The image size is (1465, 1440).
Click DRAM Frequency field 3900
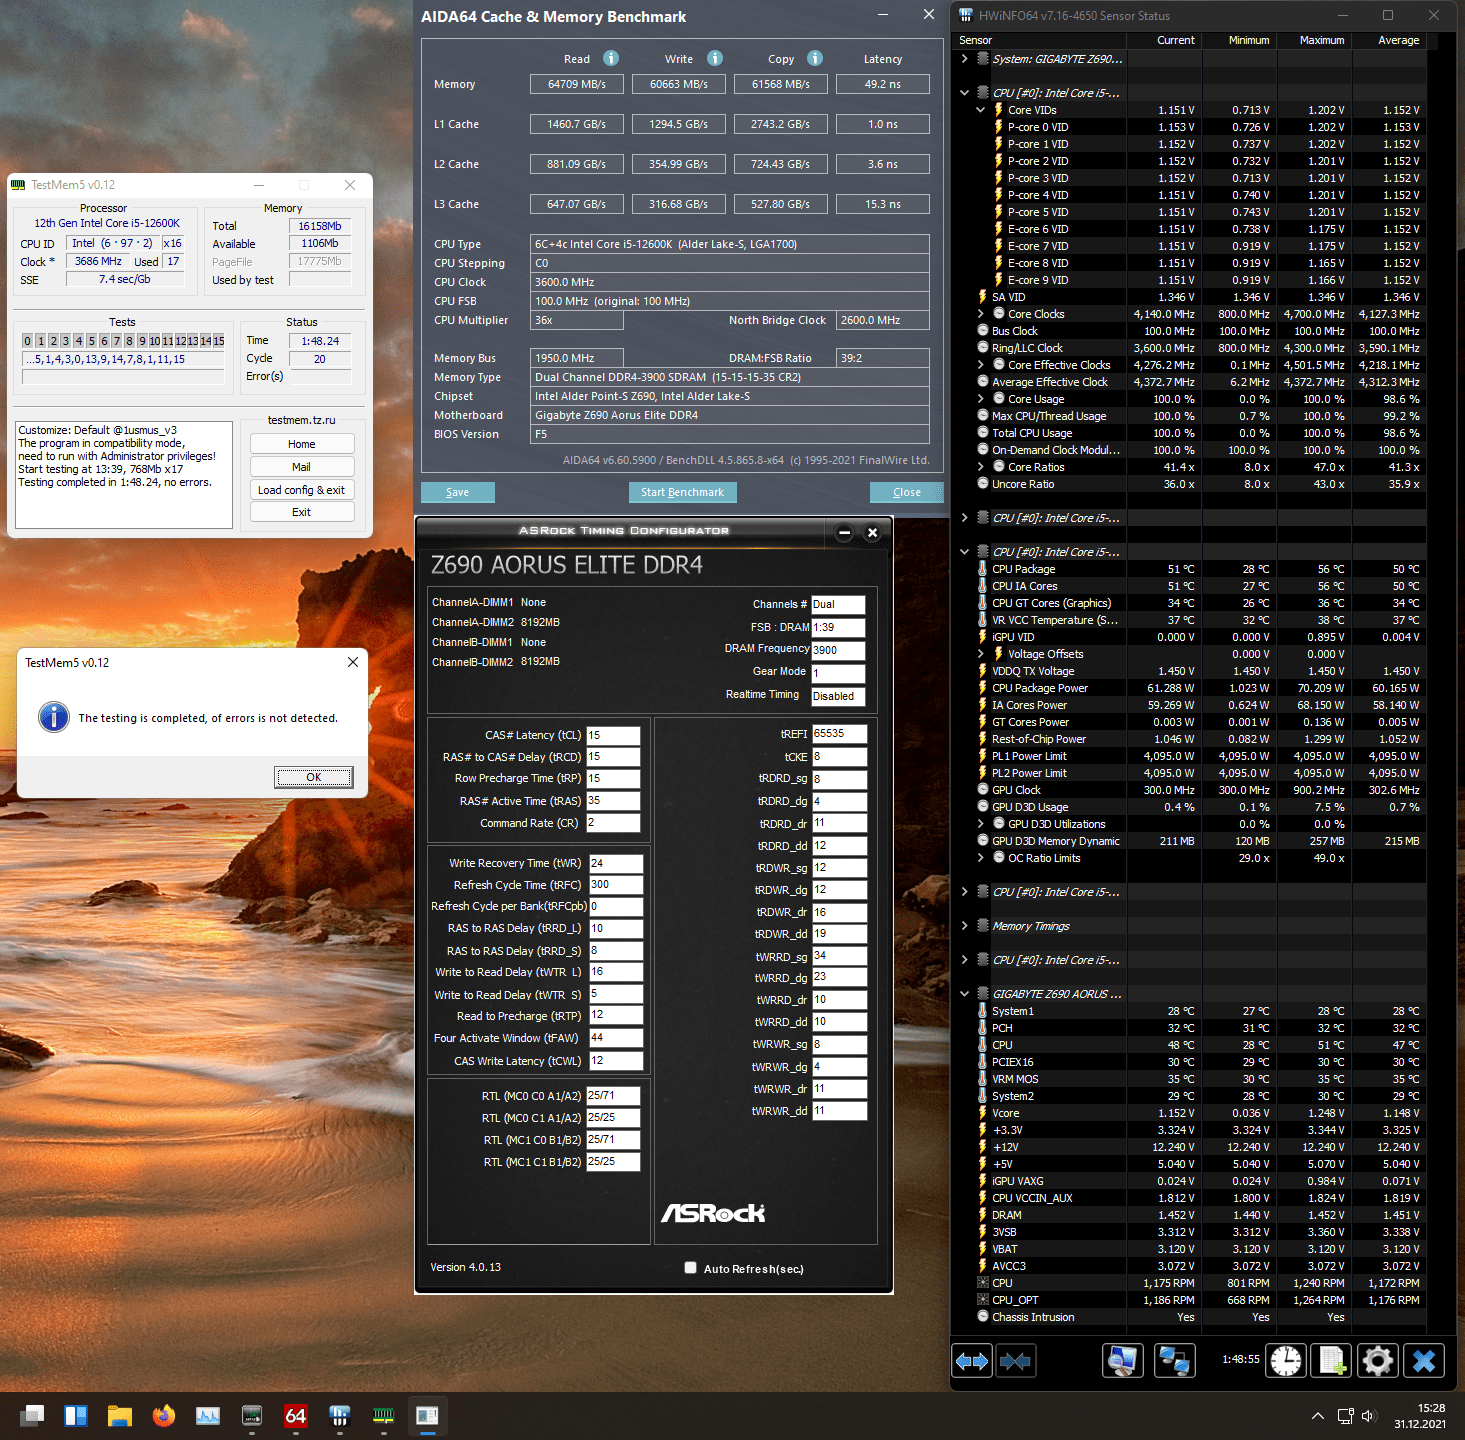[x=838, y=650]
